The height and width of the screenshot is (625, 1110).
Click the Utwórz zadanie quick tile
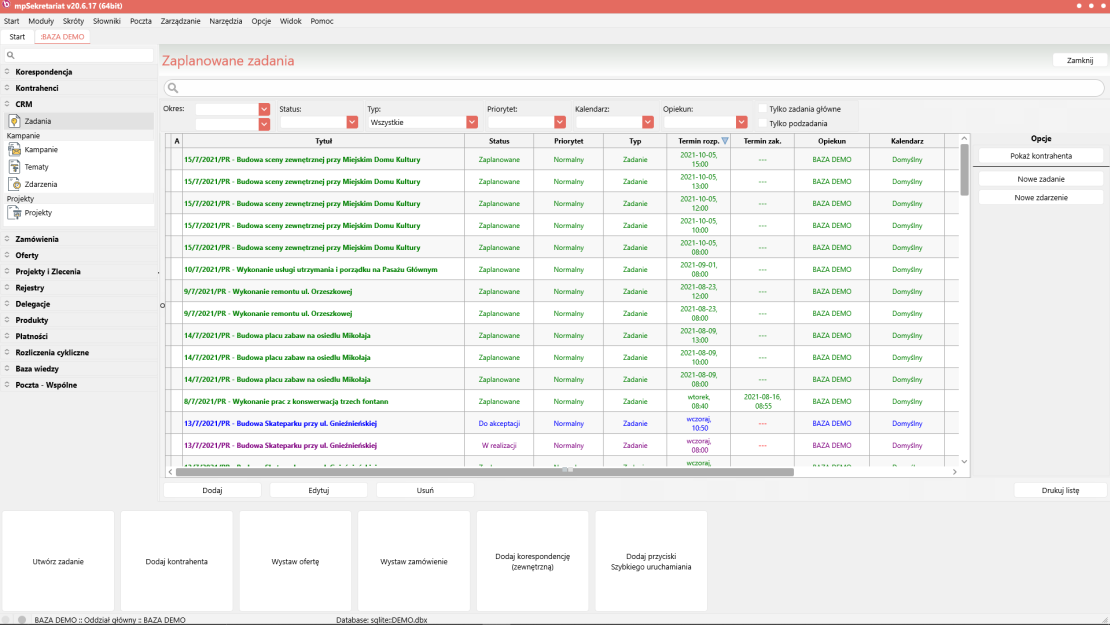pos(58,561)
